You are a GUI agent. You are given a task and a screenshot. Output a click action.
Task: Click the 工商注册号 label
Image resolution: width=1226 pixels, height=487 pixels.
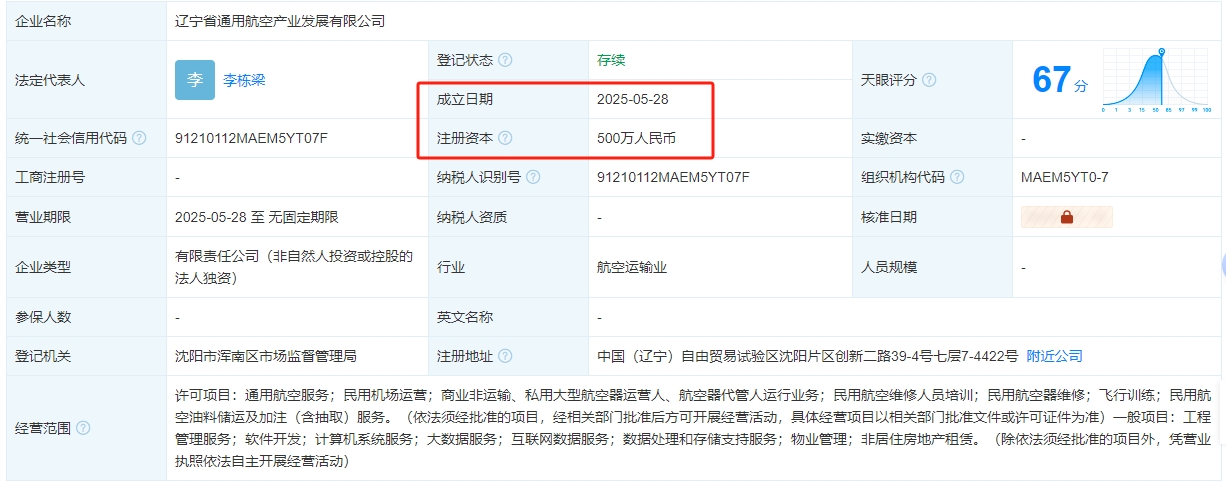[50, 177]
